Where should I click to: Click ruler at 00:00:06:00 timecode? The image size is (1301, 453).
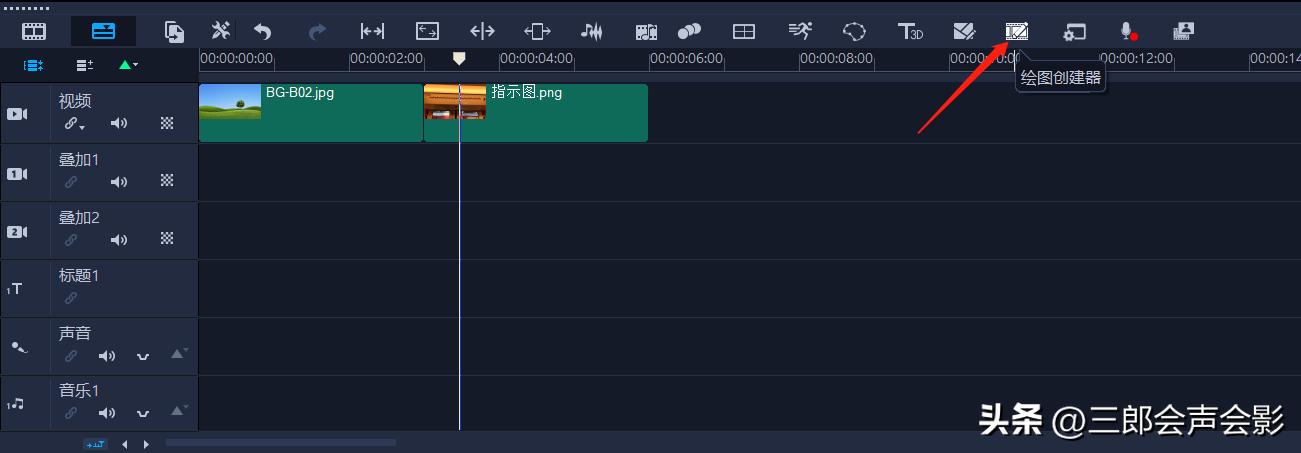click(686, 59)
